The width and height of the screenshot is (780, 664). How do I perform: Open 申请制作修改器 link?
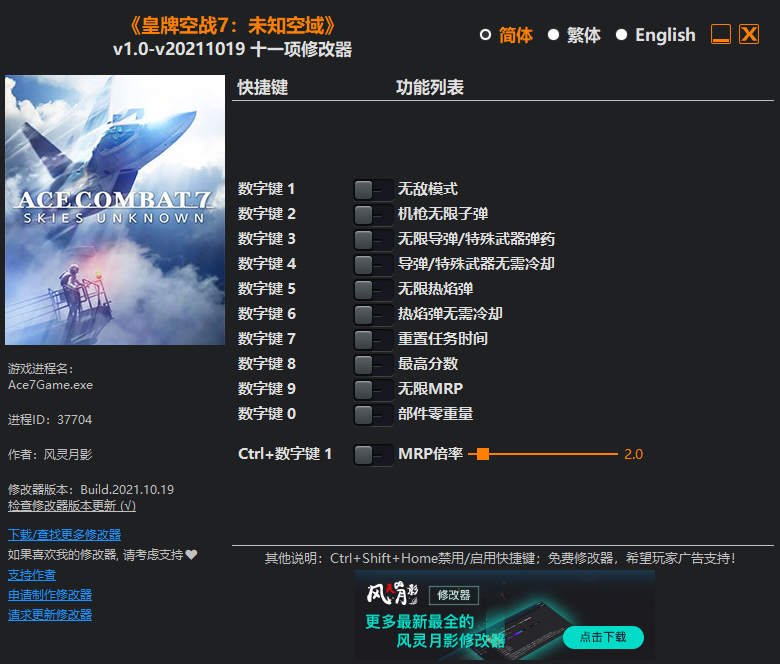50,595
